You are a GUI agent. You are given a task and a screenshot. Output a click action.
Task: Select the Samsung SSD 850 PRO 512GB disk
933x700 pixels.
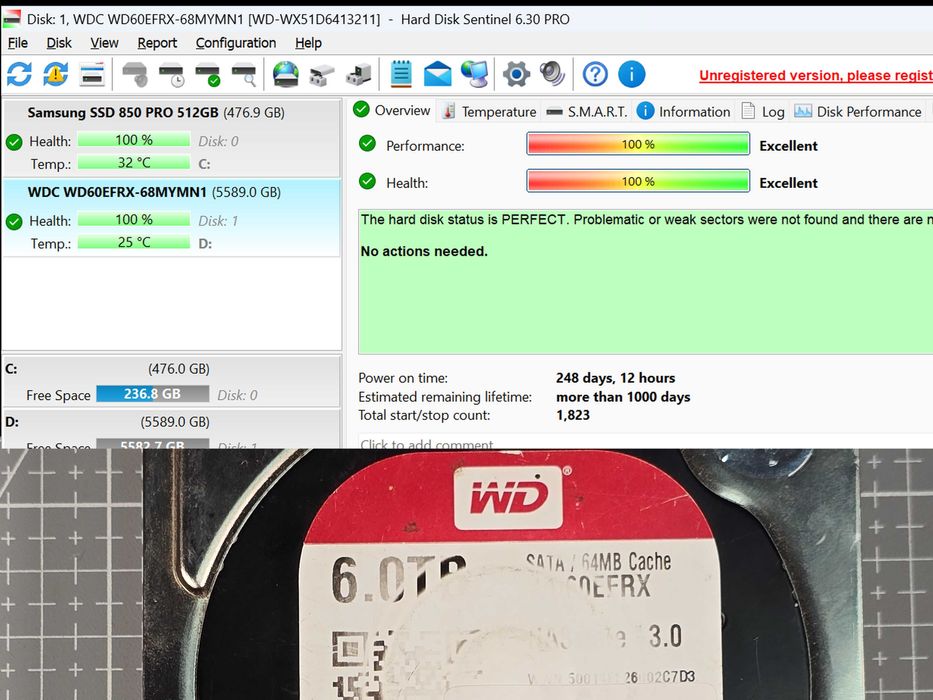point(172,138)
